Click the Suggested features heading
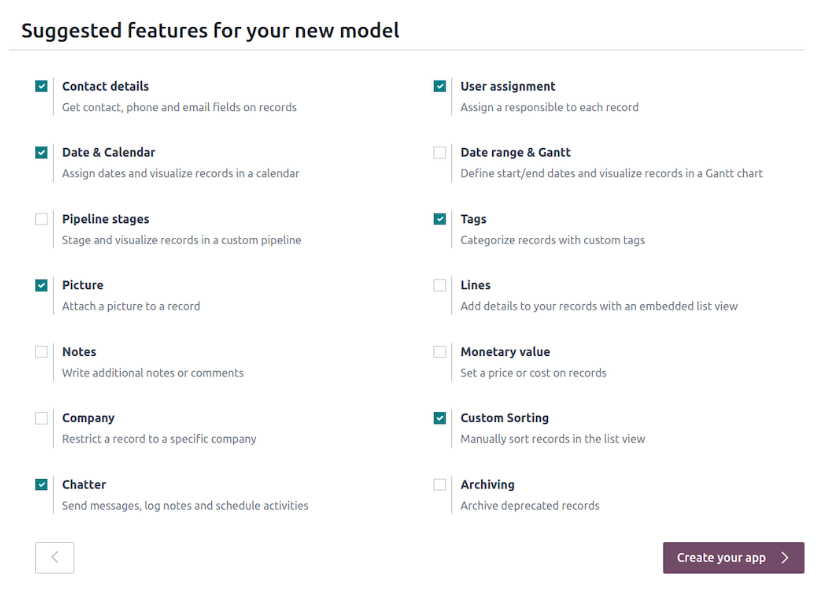The image size is (839, 592). pyautogui.click(x=209, y=30)
